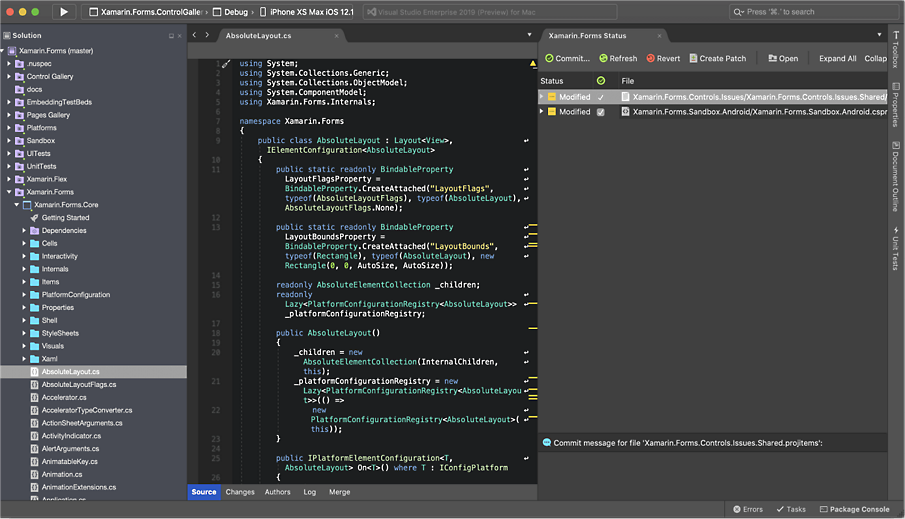The image size is (905, 519).
Task: Collapse the Xamarin.Forms.Core project node
Action: (x=17, y=204)
